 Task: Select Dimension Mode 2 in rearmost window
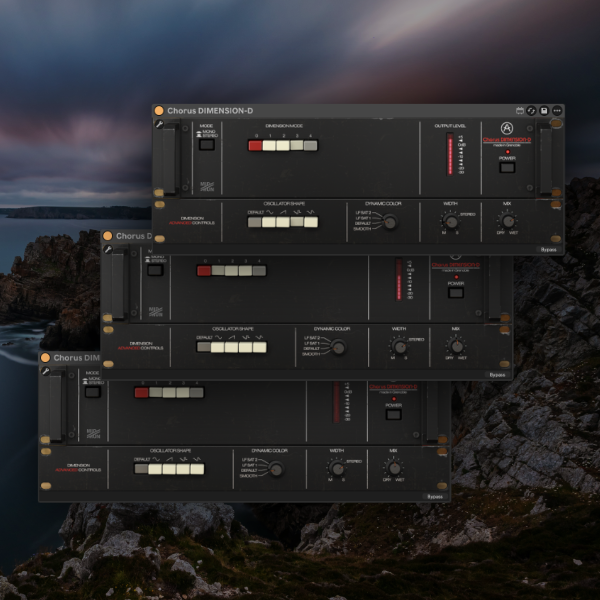point(169,393)
